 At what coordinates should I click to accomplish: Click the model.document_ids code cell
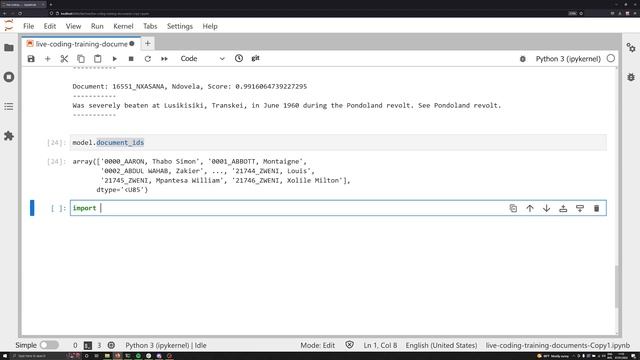click(338, 142)
